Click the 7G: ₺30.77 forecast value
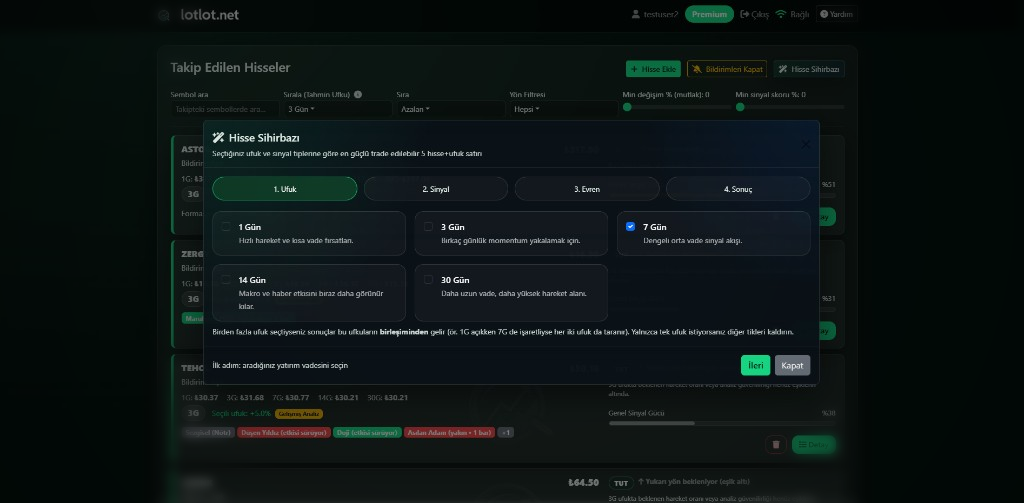The height and width of the screenshot is (503, 1024). click(x=292, y=397)
